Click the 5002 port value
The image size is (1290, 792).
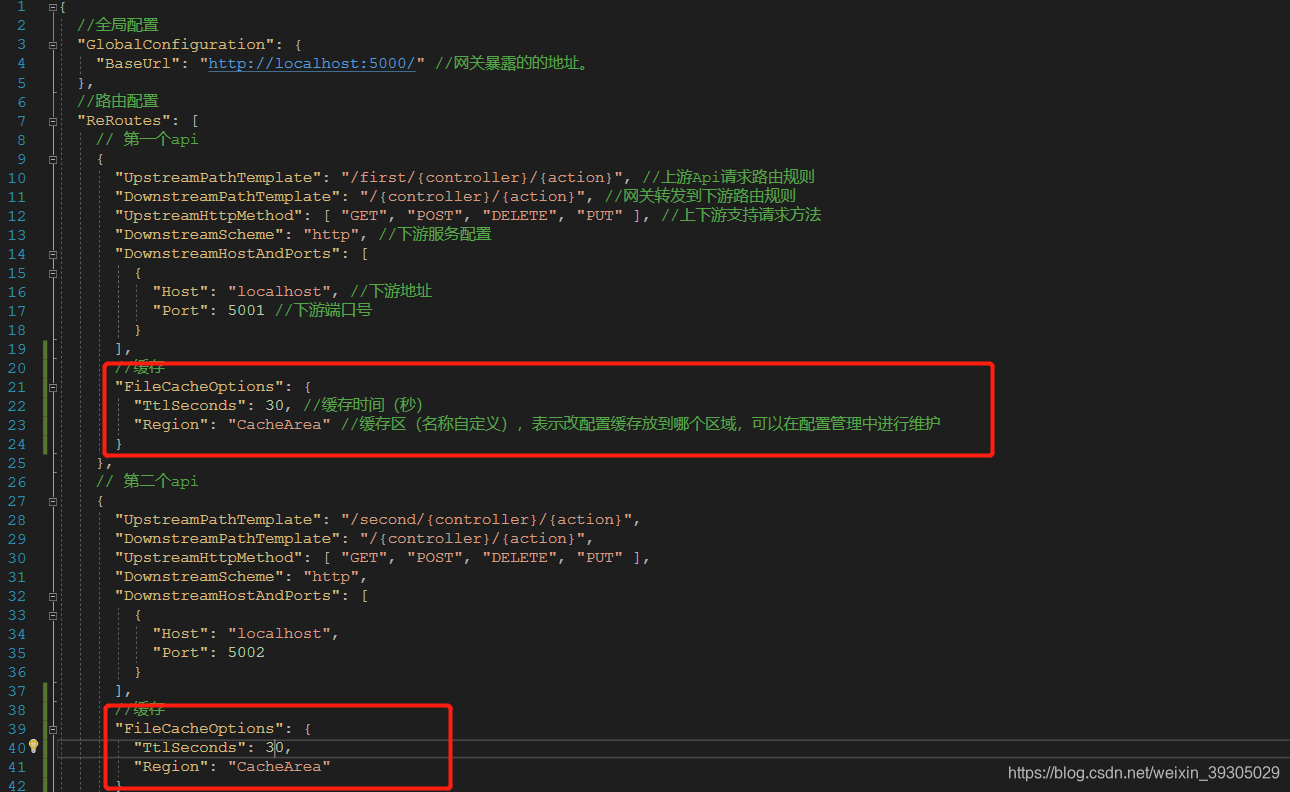[246, 652]
